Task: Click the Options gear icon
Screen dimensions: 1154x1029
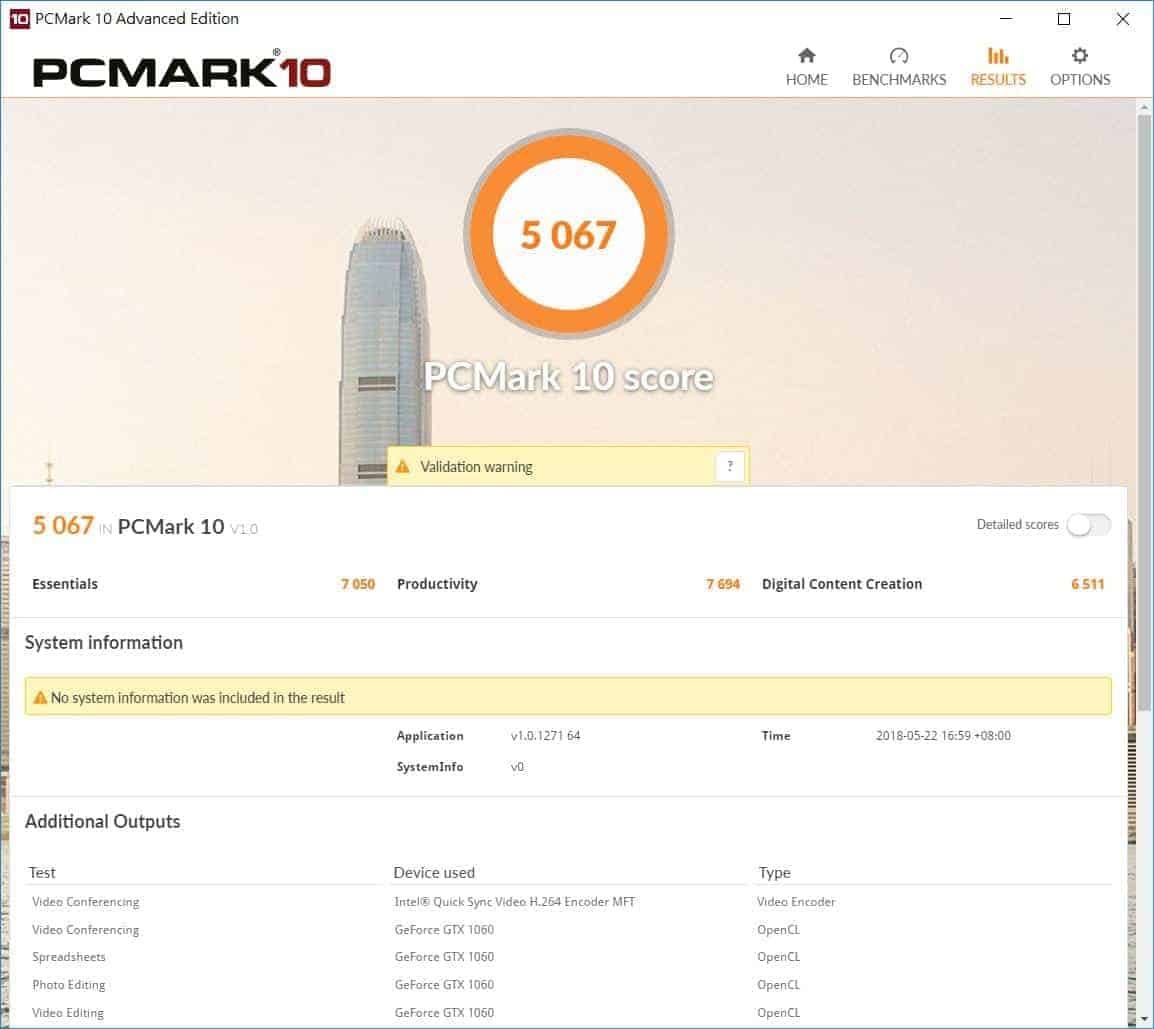Action: [x=1080, y=55]
